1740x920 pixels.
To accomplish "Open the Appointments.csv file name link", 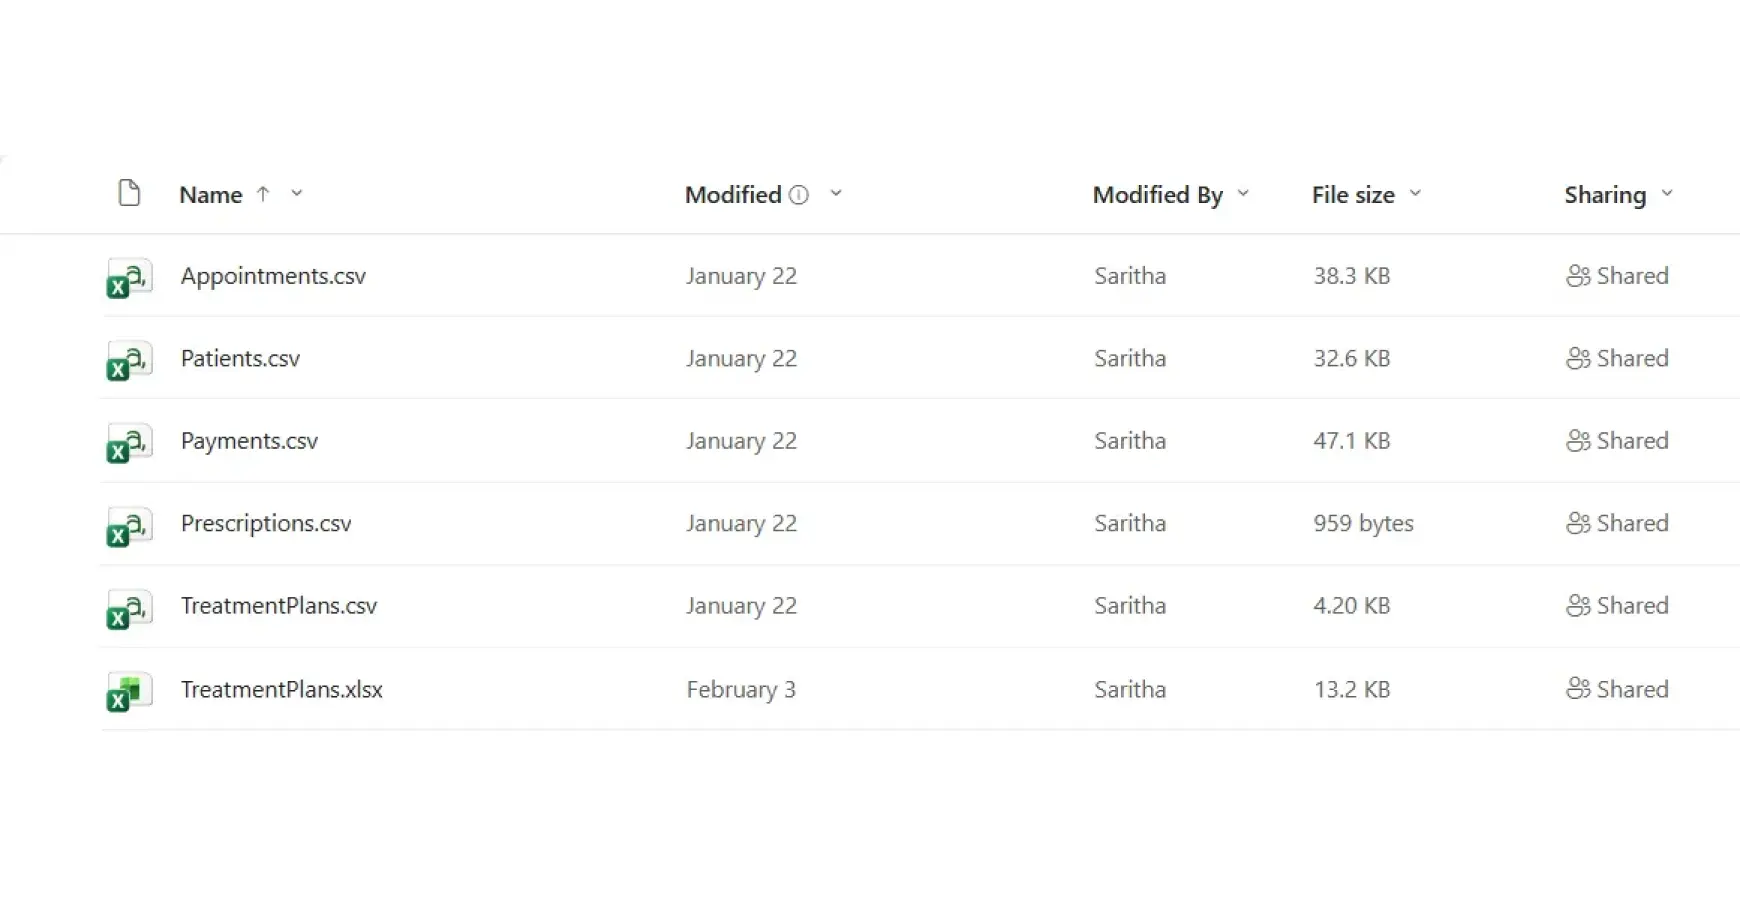I will [x=273, y=276].
